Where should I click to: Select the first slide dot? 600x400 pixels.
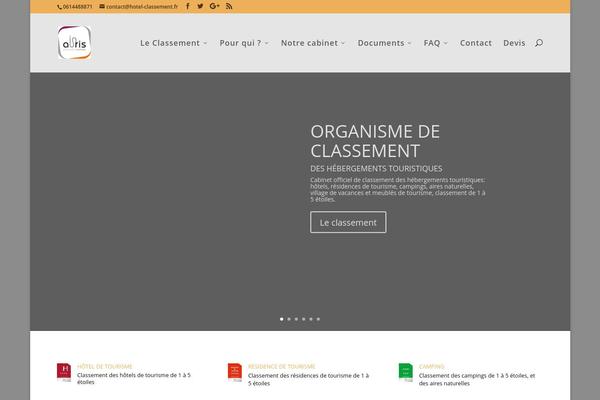tap(282, 319)
